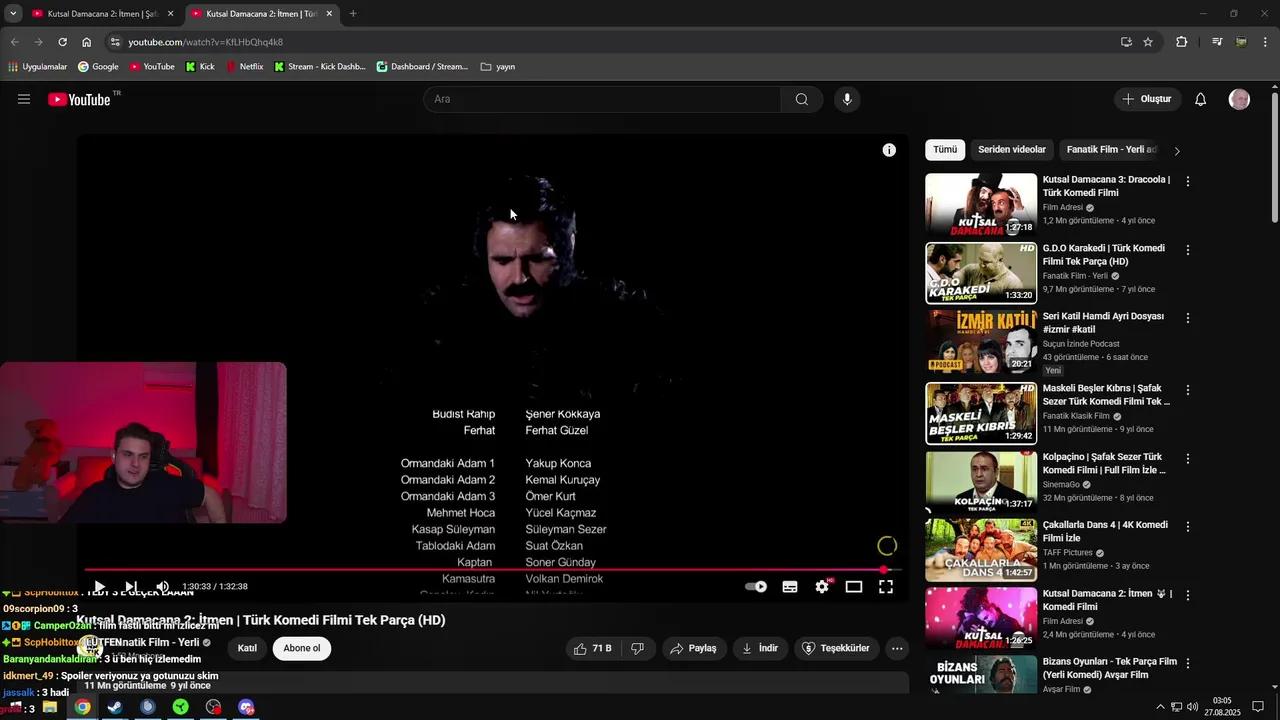Open YouTube notifications bell

point(1201,99)
